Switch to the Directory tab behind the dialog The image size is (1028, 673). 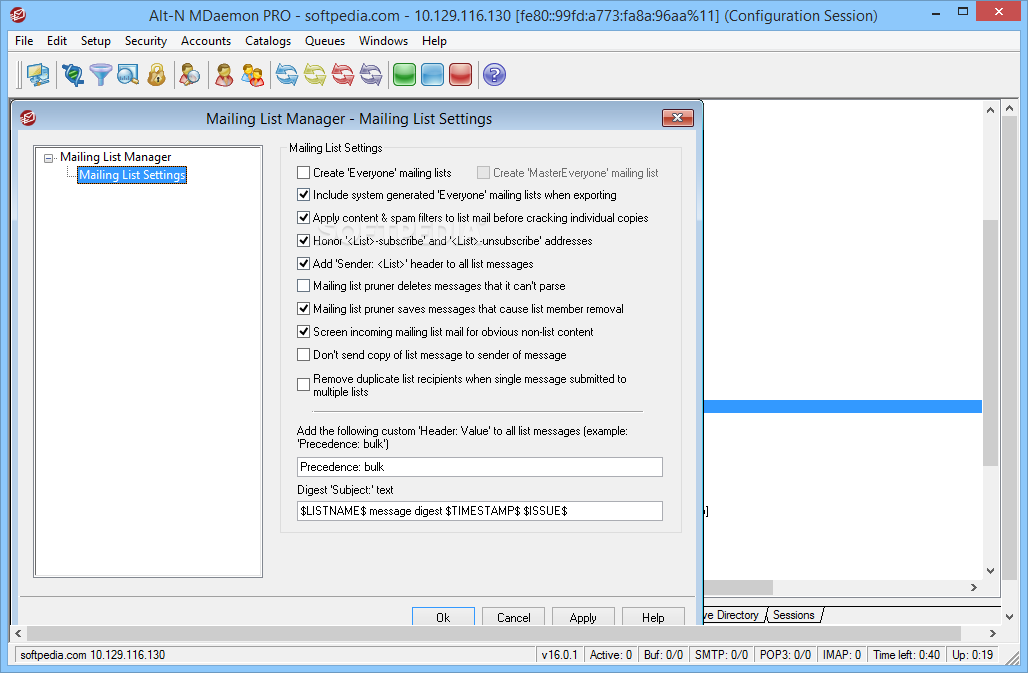coord(733,615)
